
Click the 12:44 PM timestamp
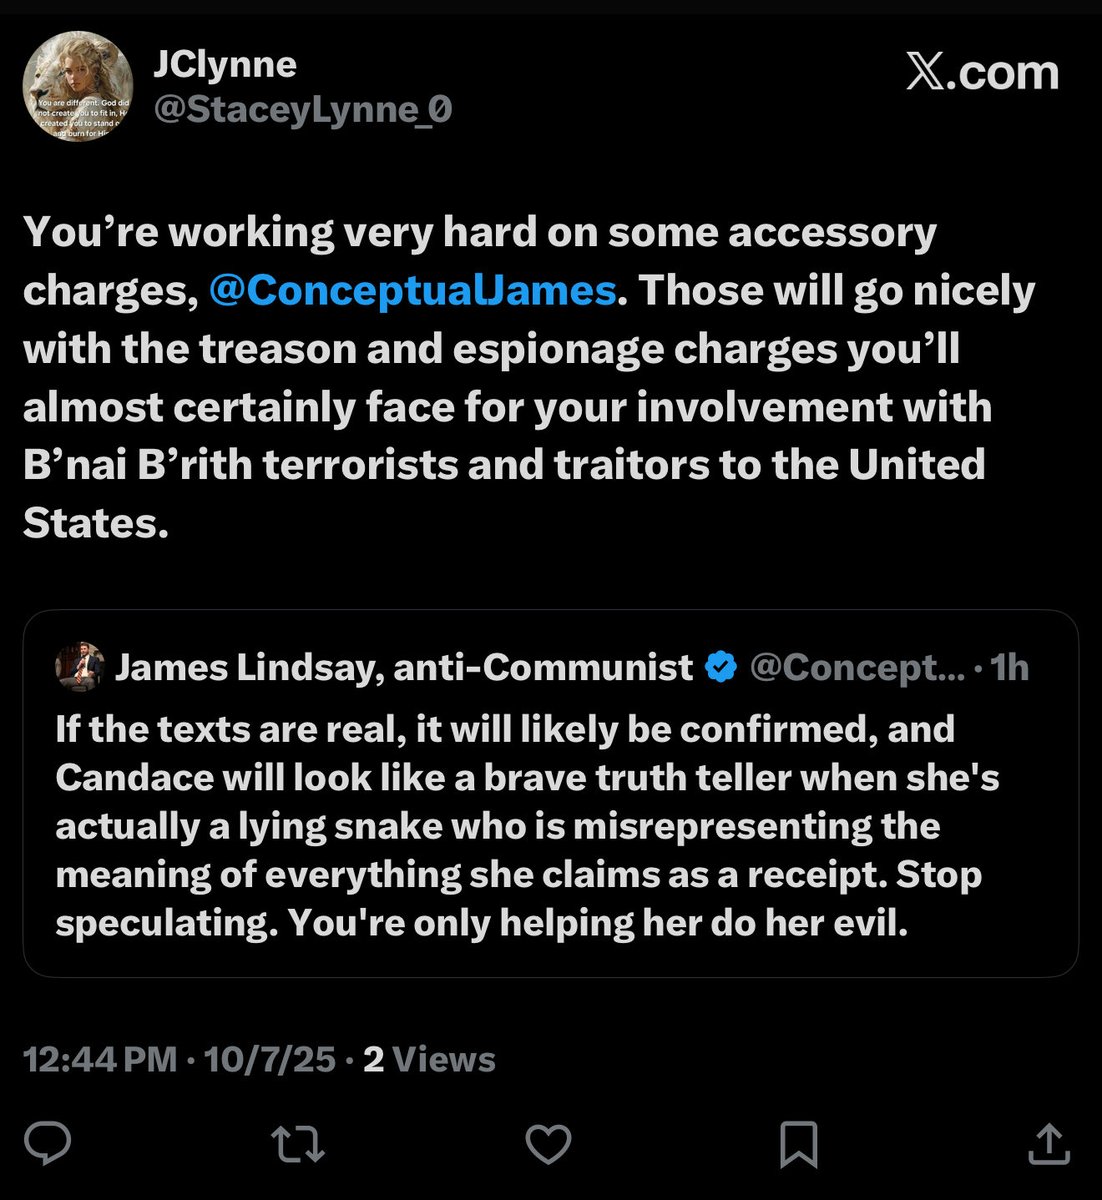pyautogui.click(x=100, y=1059)
